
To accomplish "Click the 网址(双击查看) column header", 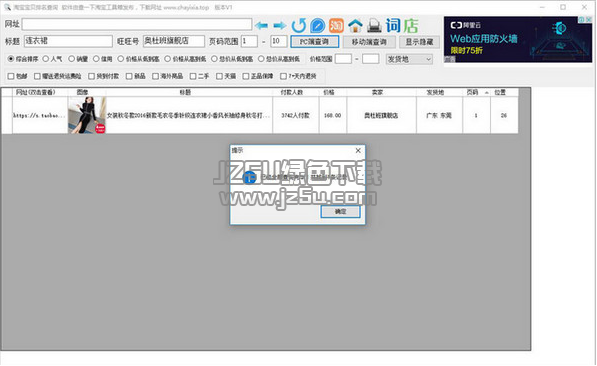I will tap(40, 92).
